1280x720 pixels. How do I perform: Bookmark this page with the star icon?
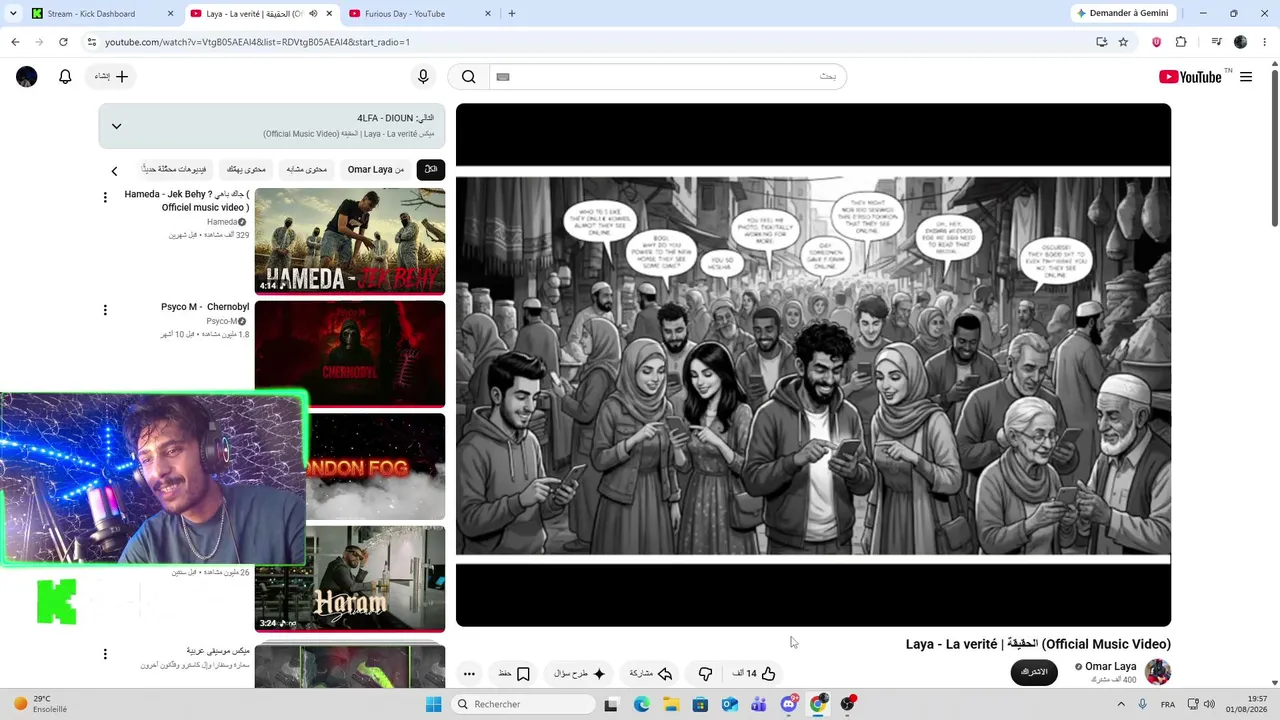coord(1123,42)
